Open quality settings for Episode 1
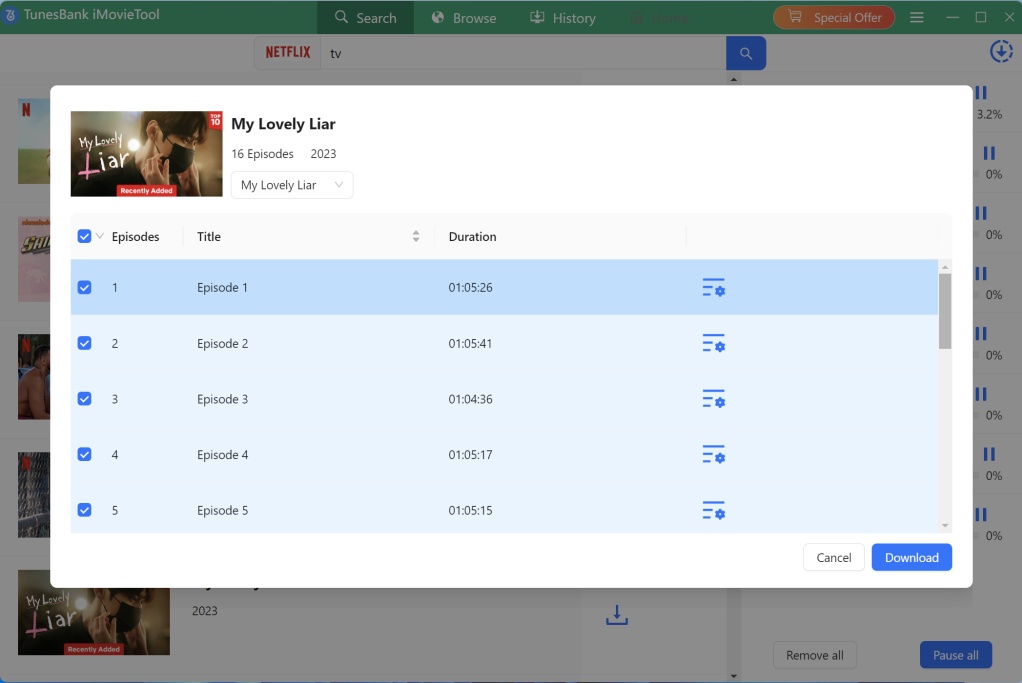Viewport: 1022px width, 683px height. pos(713,288)
